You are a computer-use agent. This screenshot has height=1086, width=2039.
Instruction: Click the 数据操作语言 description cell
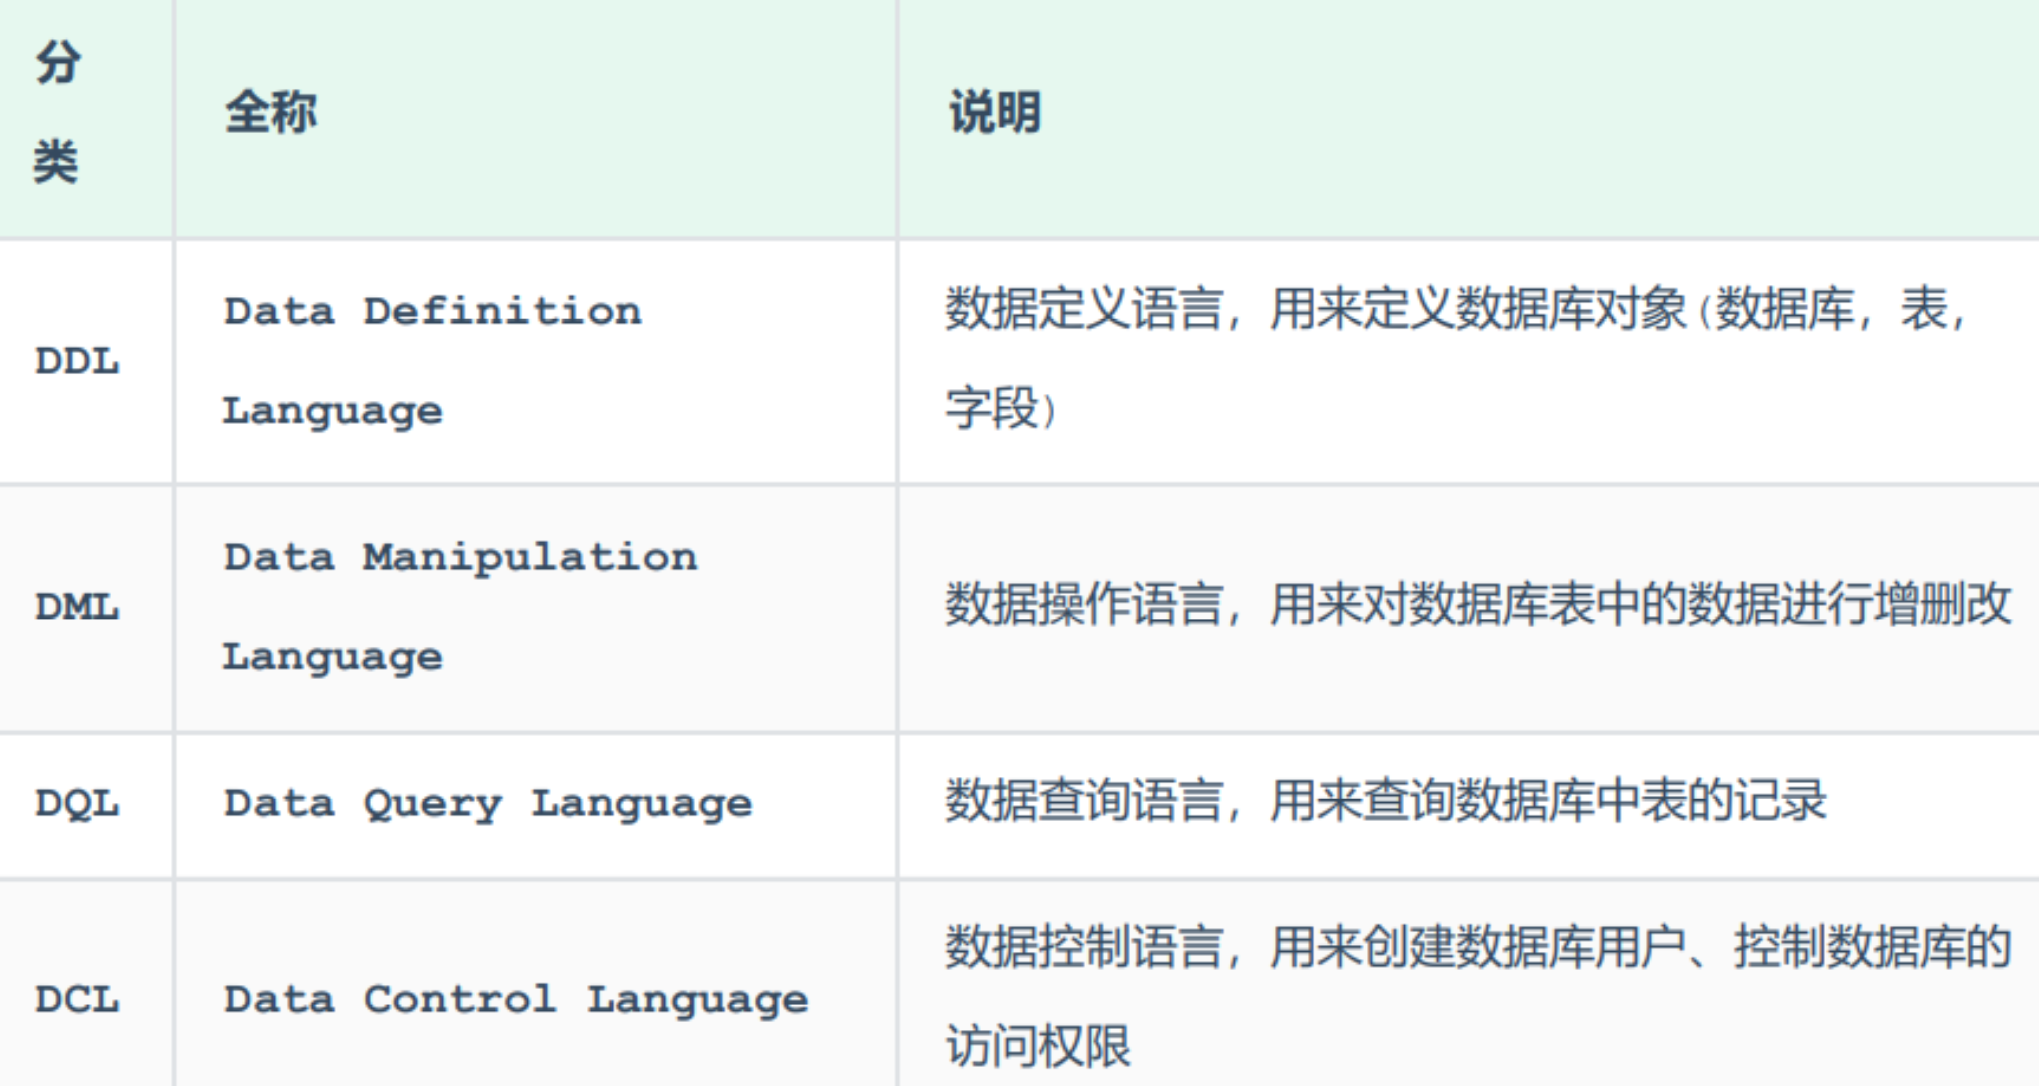(x=1477, y=605)
